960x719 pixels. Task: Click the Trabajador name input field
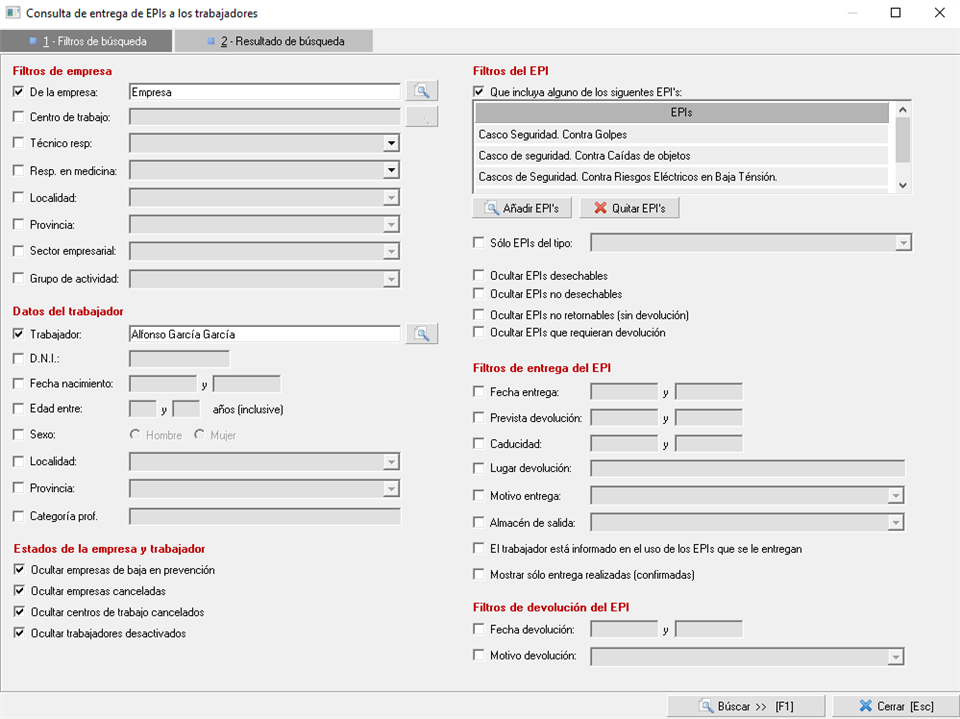pyautogui.click(x=264, y=334)
